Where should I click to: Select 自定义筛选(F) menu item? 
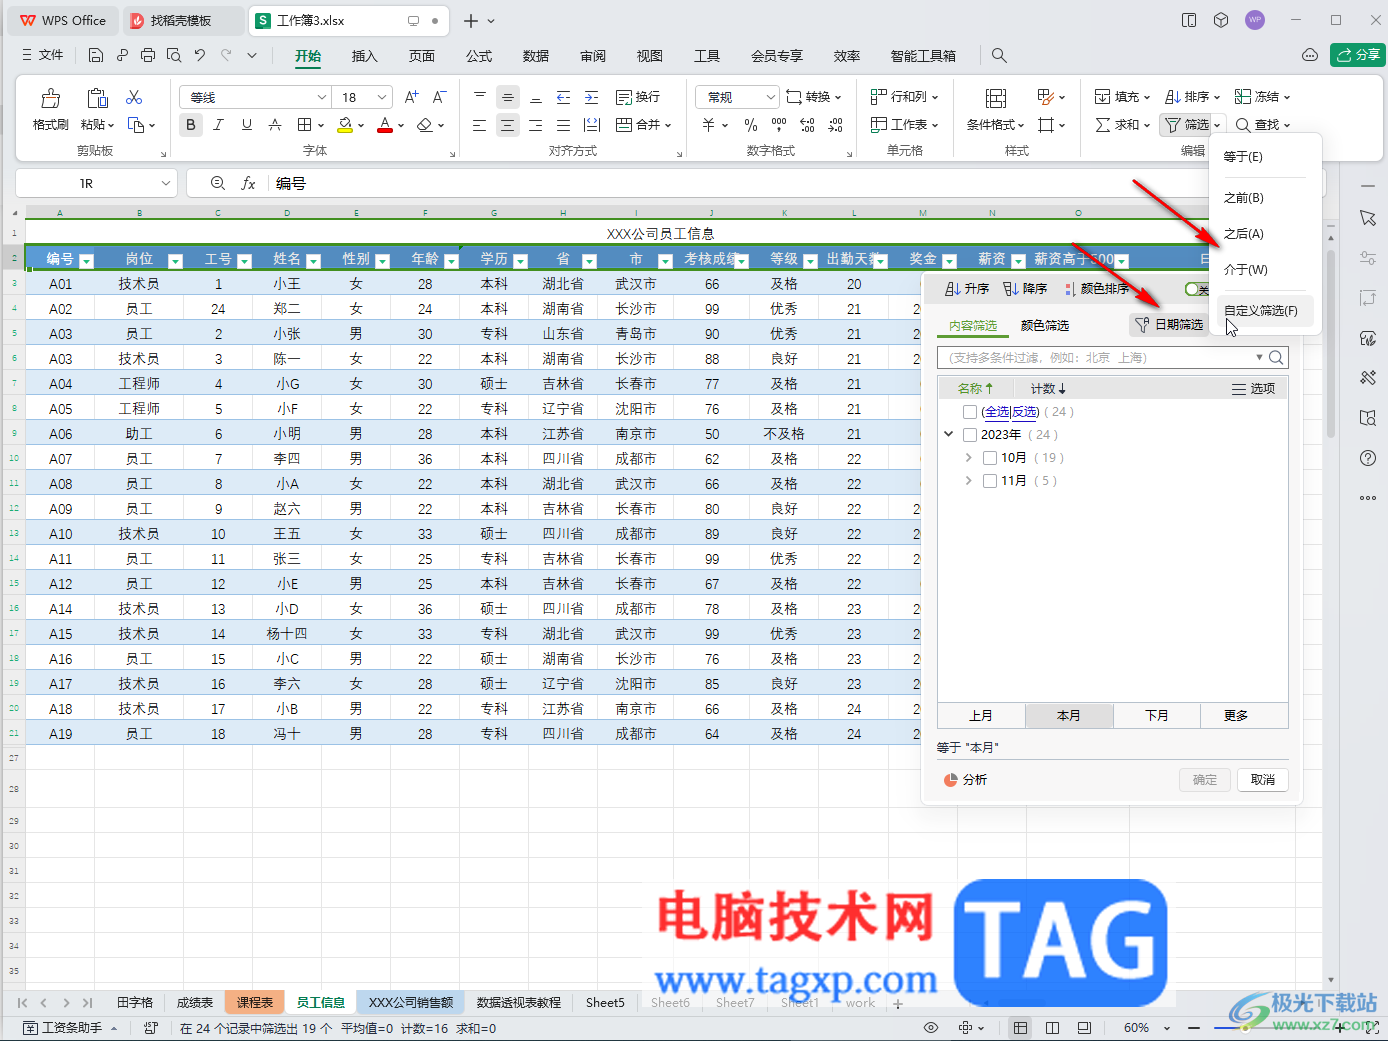coord(1265,311)
